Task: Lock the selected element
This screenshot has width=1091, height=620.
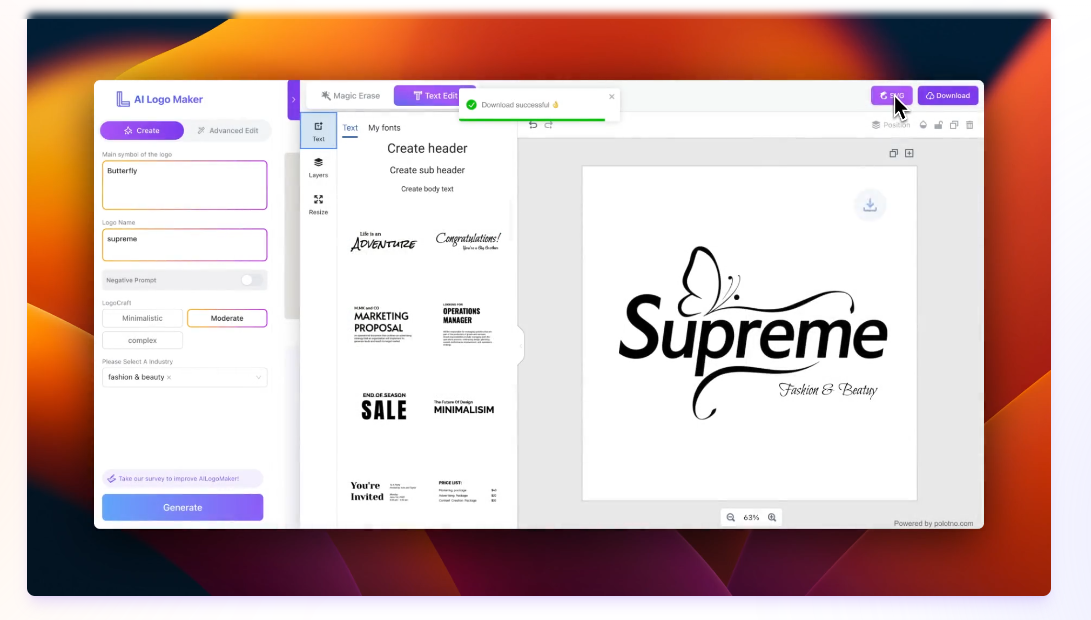Action: point(939,125)
